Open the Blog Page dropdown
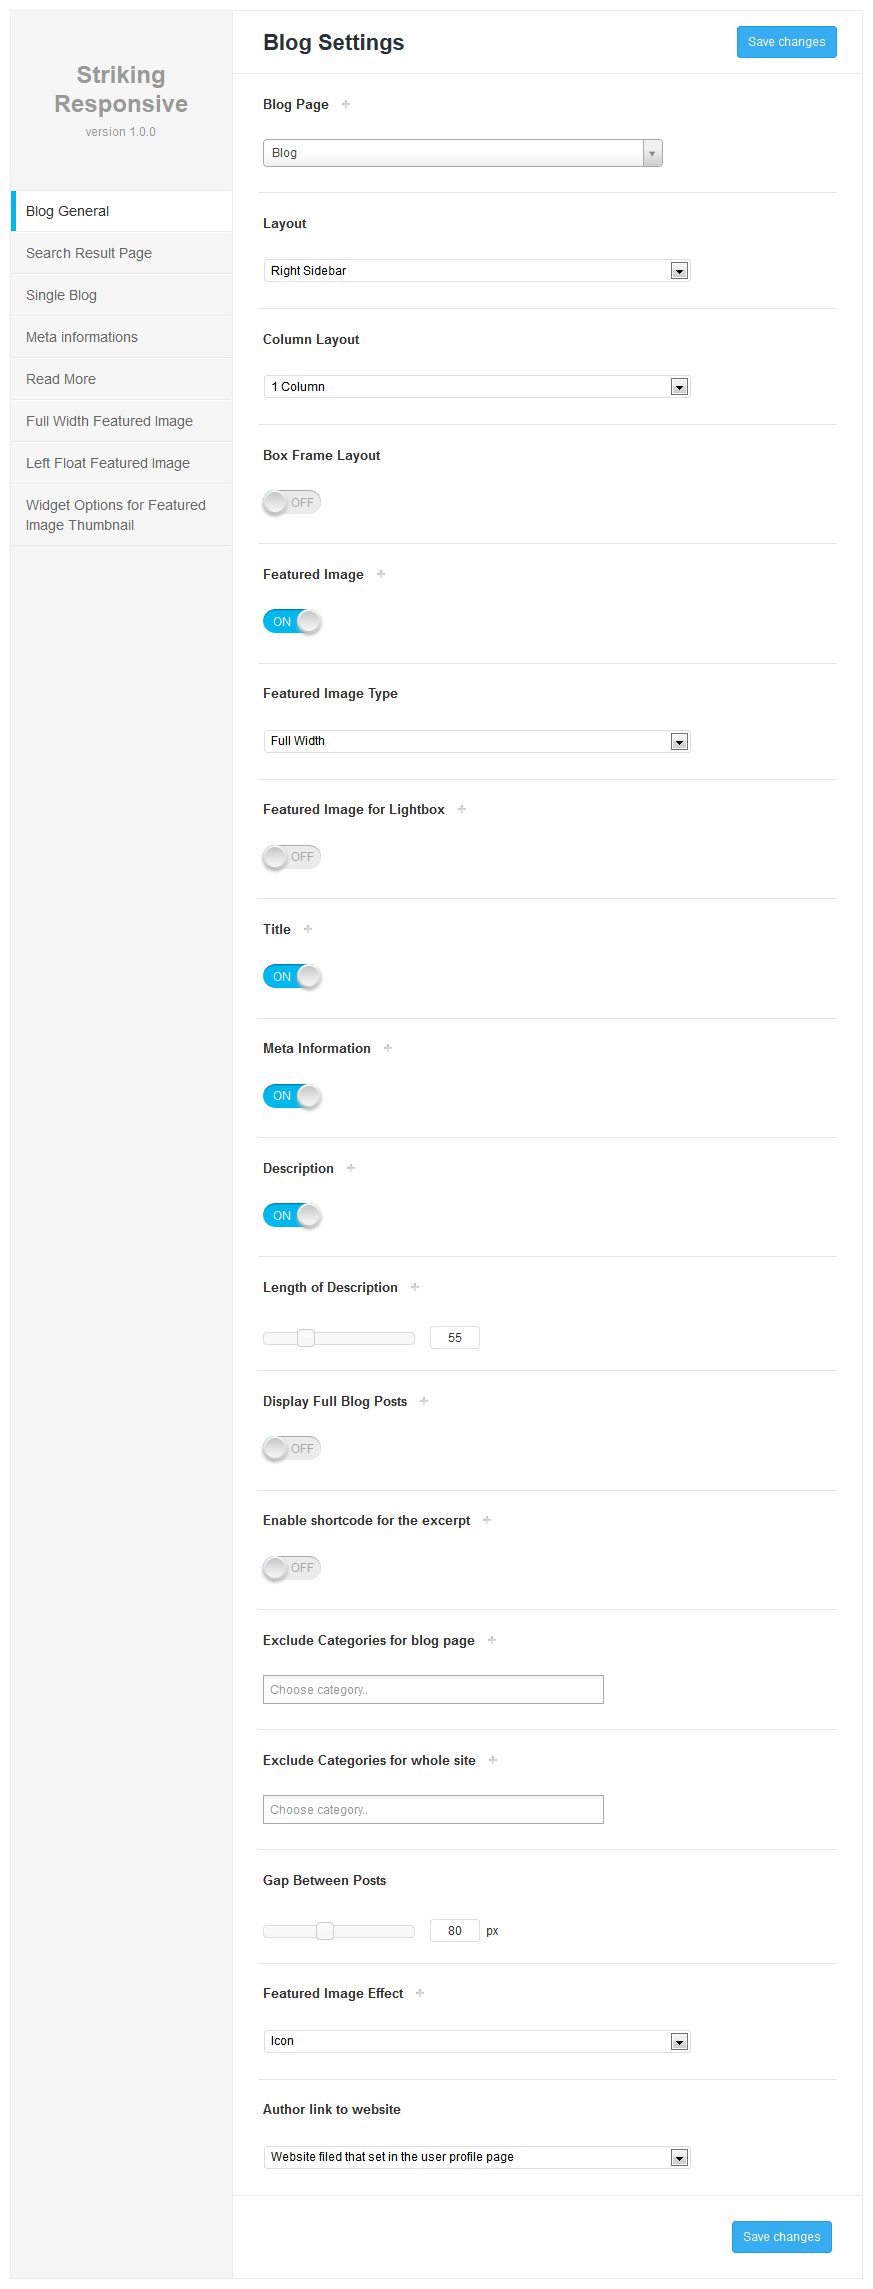This screenshot has height=2289, width=873. pos(463,153)
